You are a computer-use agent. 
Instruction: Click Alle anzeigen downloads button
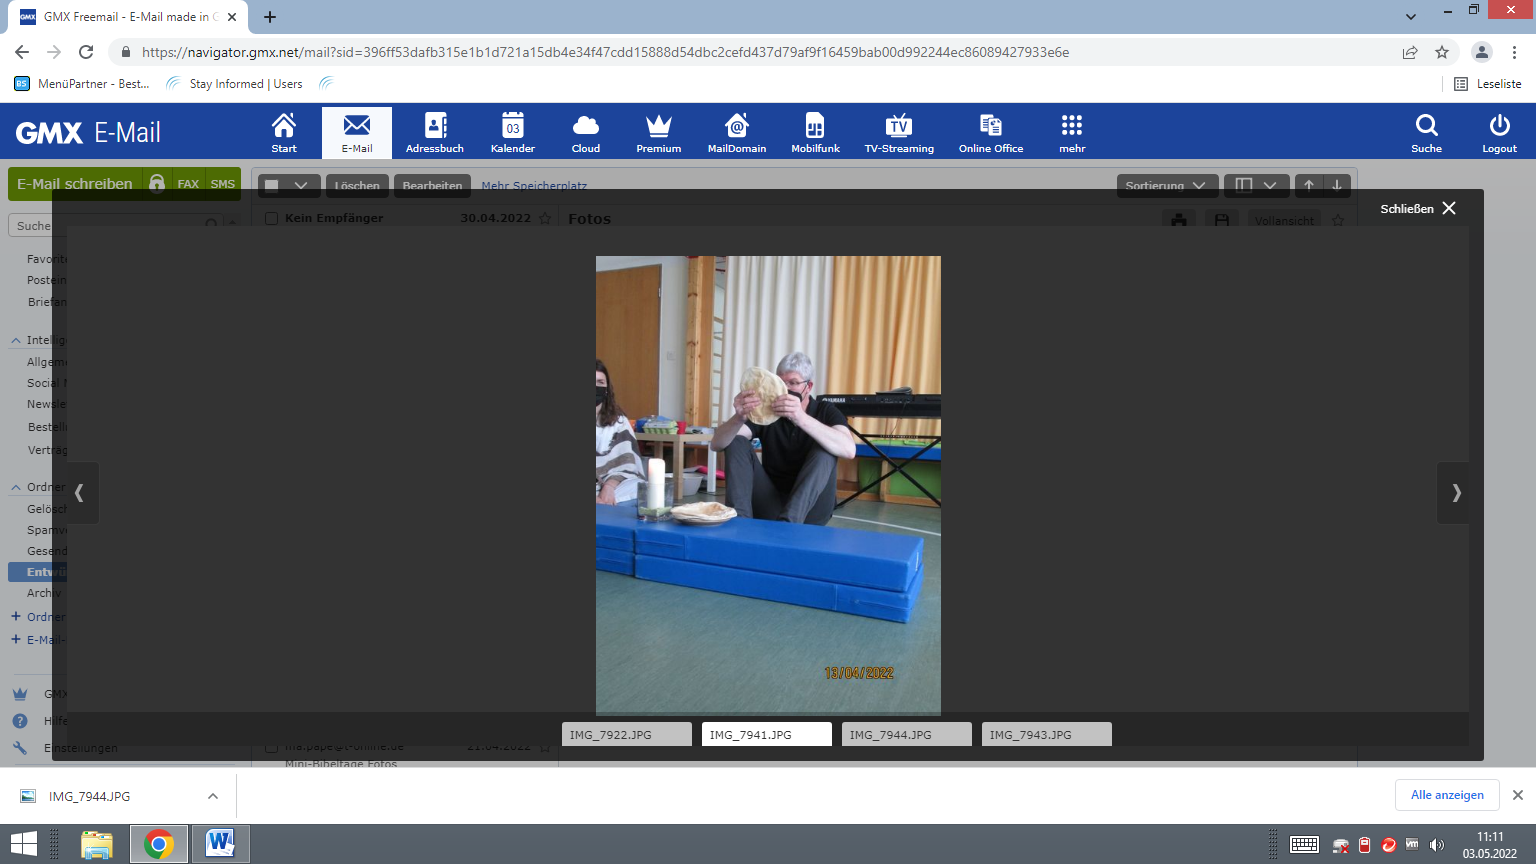point(1447,795)
